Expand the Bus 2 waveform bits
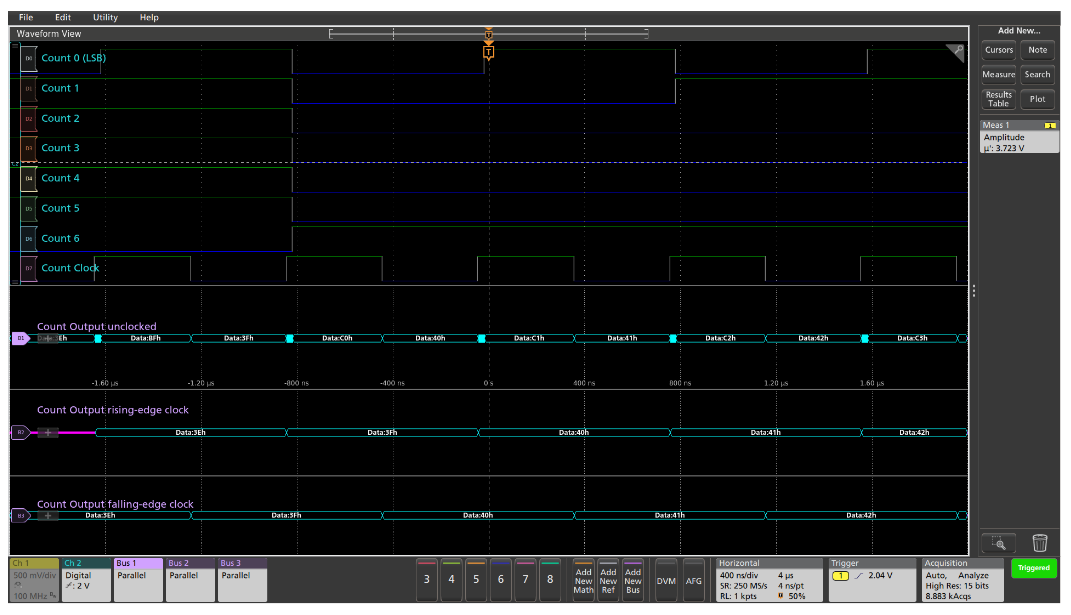Screen dimensions: 1071x615 pyautogui.click(x=47, y=432)
